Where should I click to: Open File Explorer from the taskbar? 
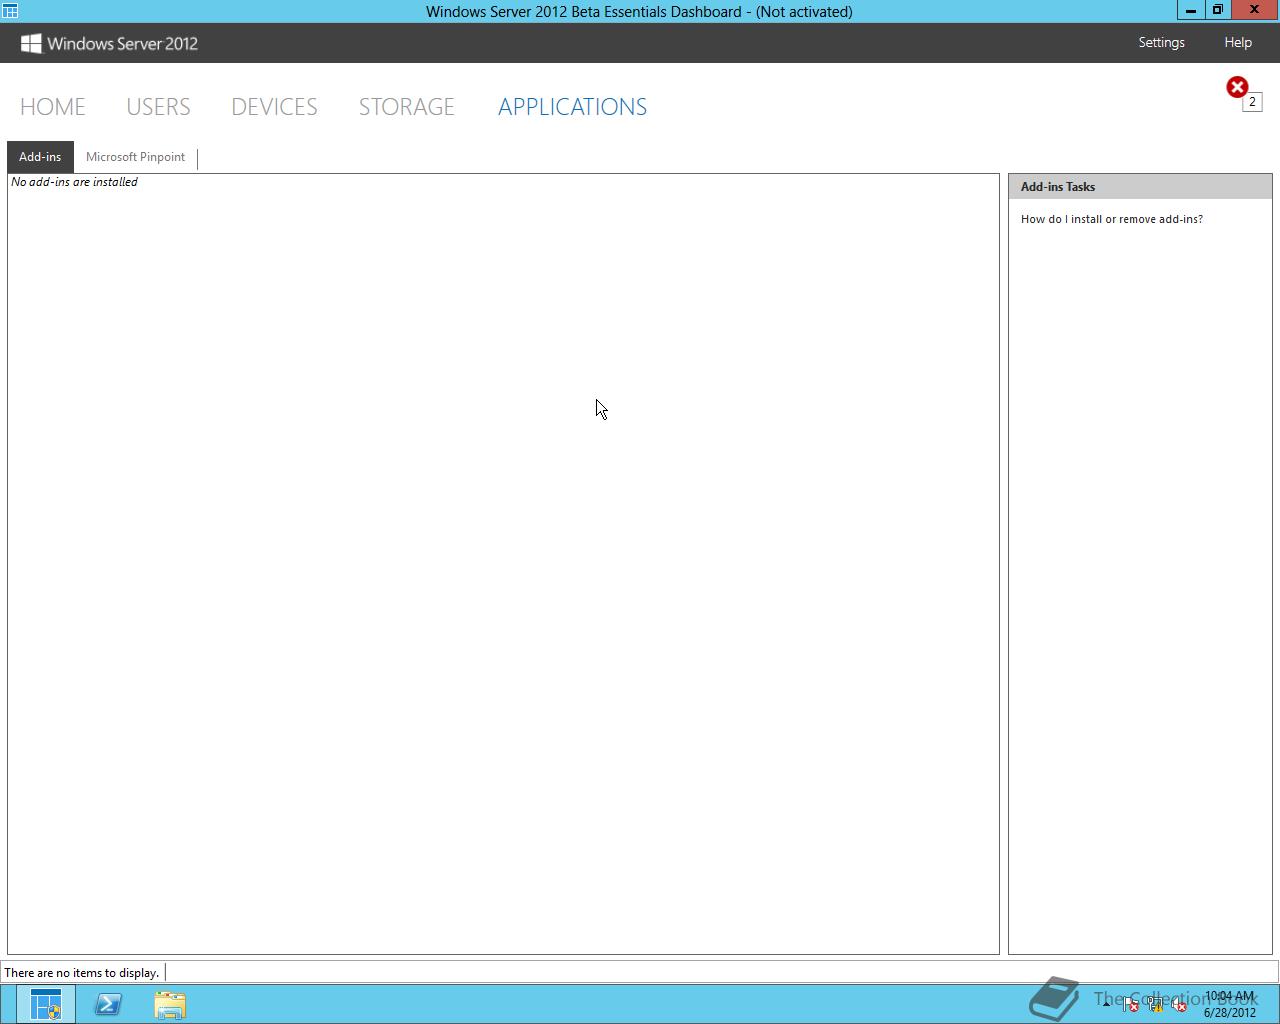170,1004
